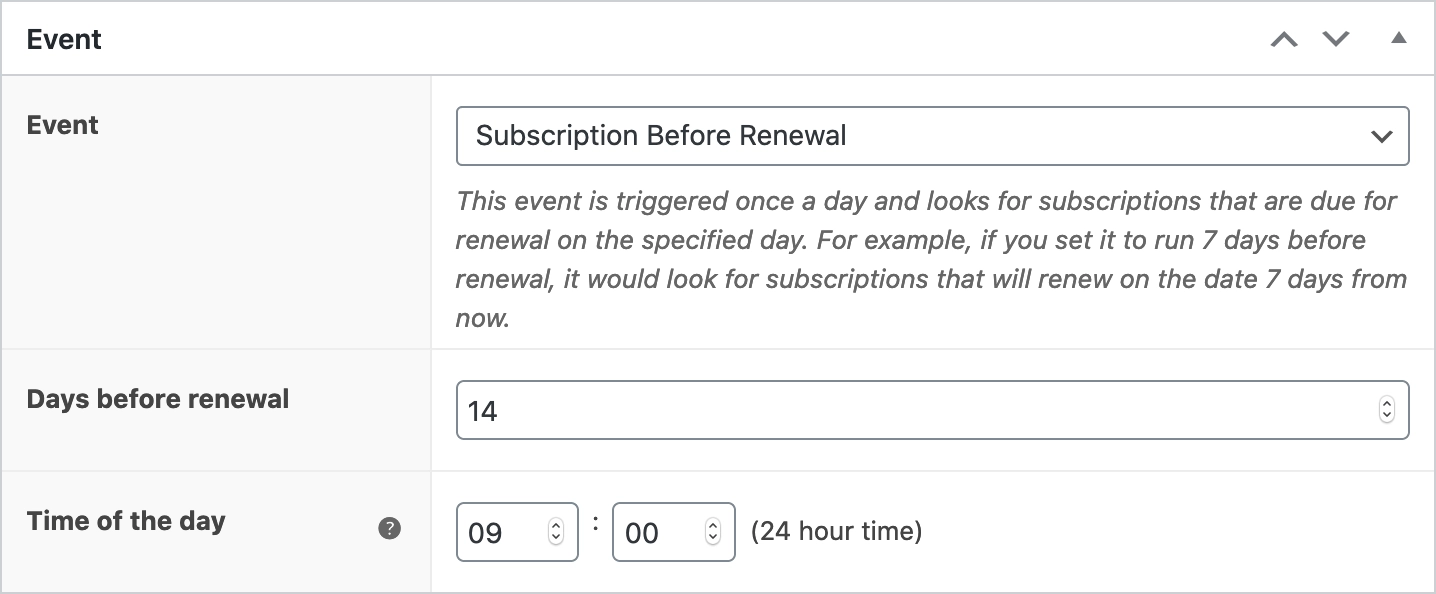Decrement the minutes stepper
Viewport: 1436px width, 594px height.
click(713, 538)
